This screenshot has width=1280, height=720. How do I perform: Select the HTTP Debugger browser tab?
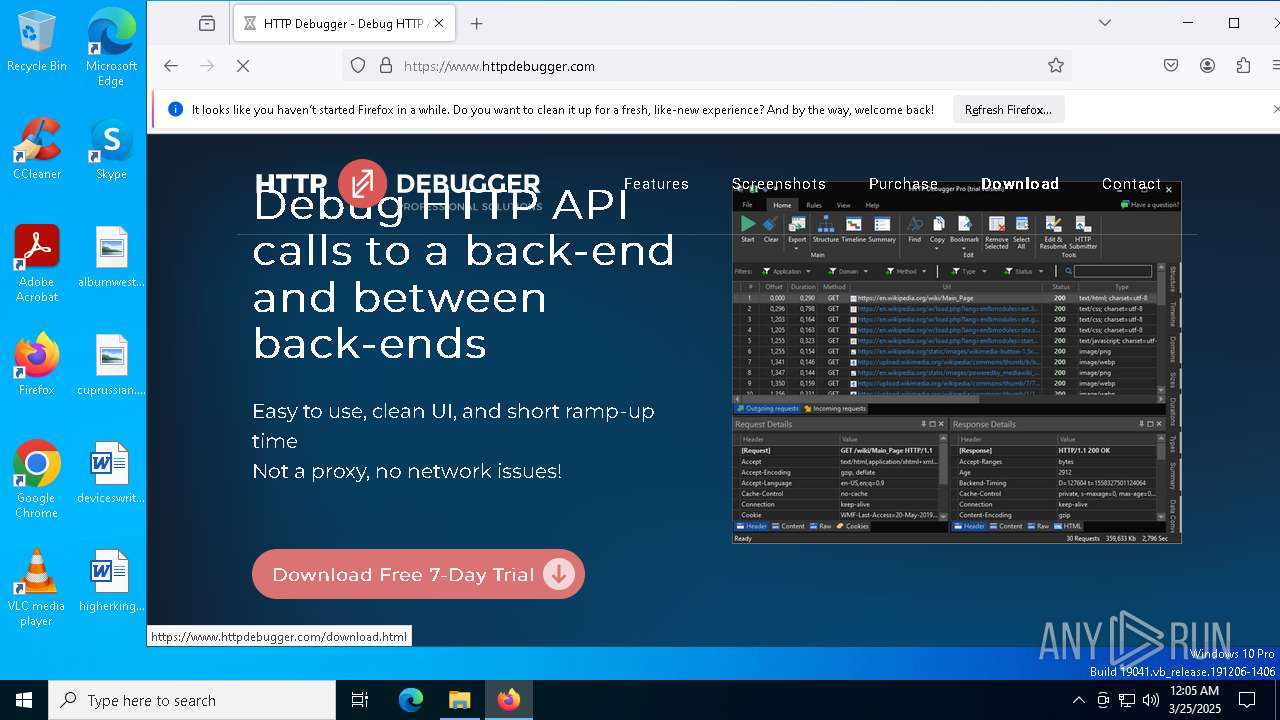(x=343, y=23)
